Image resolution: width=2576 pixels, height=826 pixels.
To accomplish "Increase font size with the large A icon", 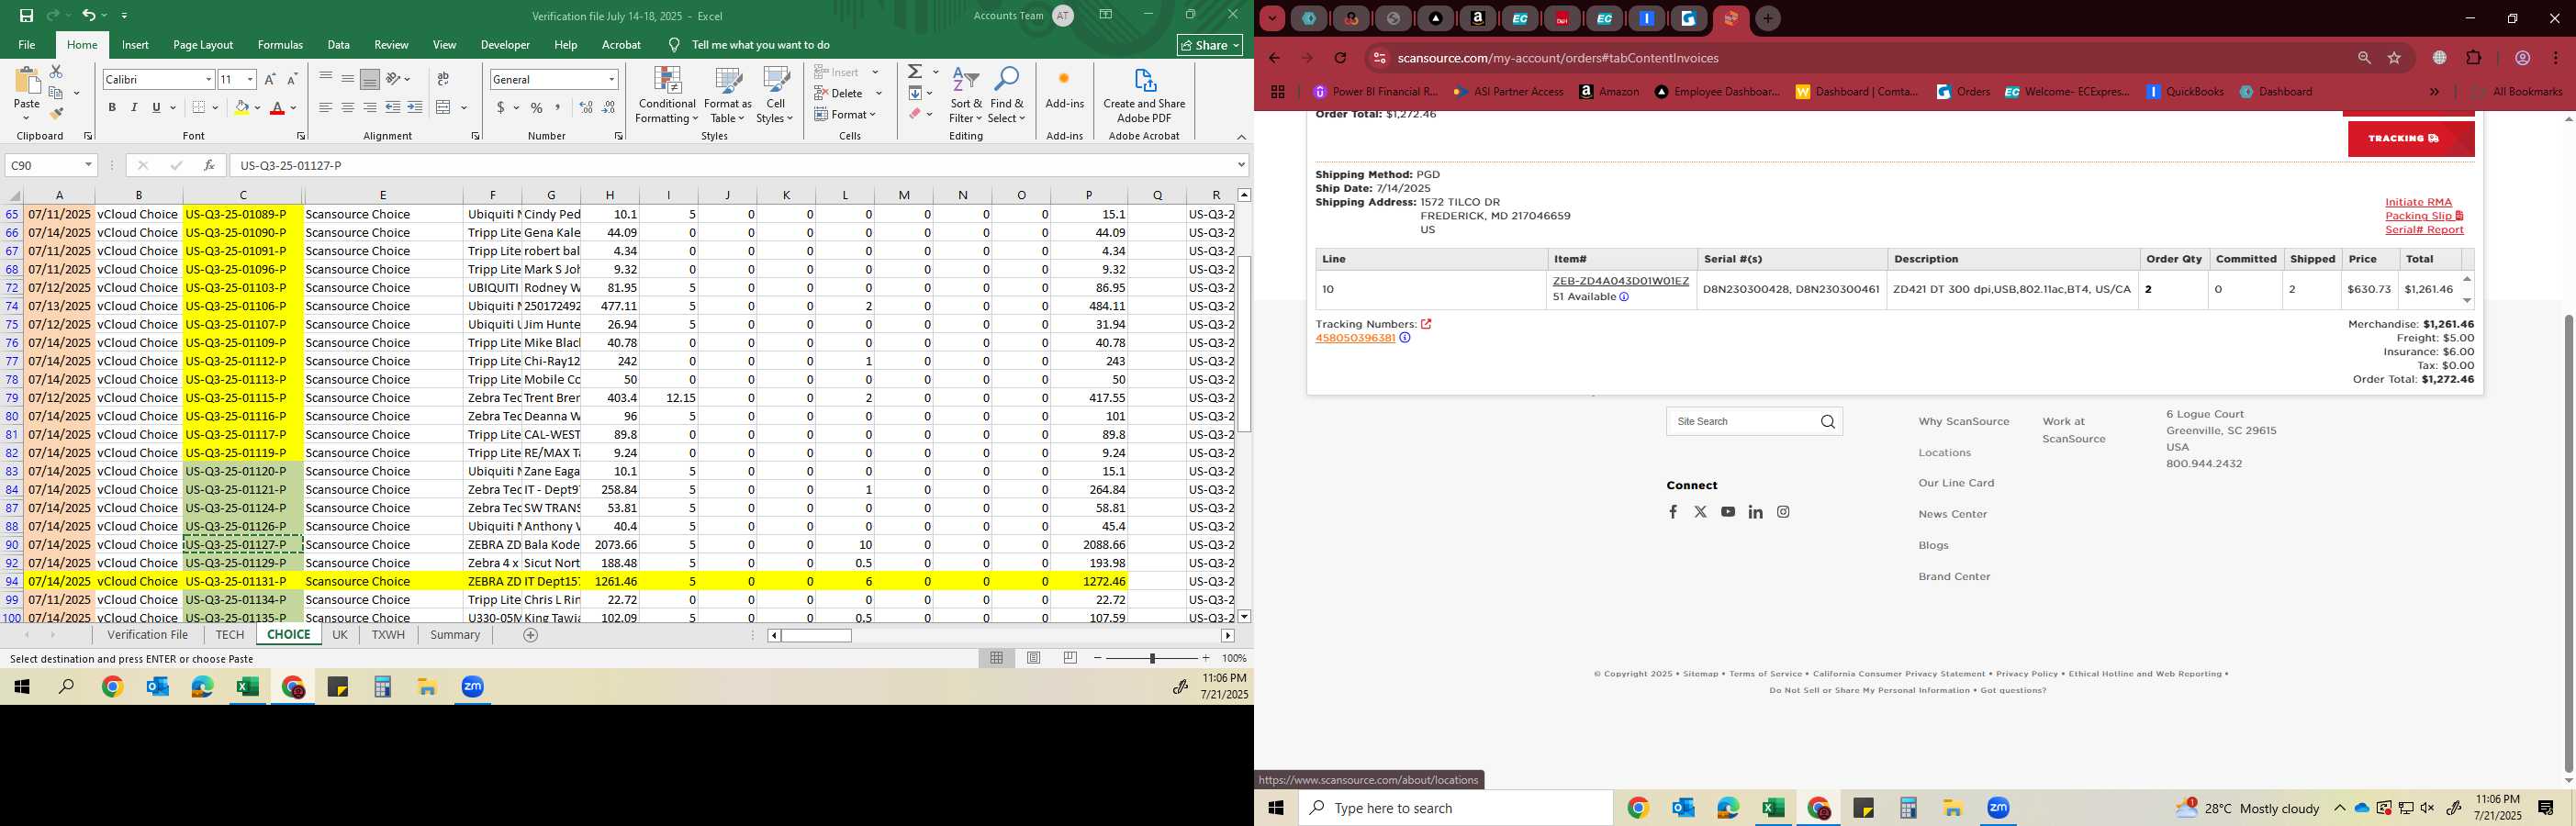I will pyautogui.click(x=270, y=79).
